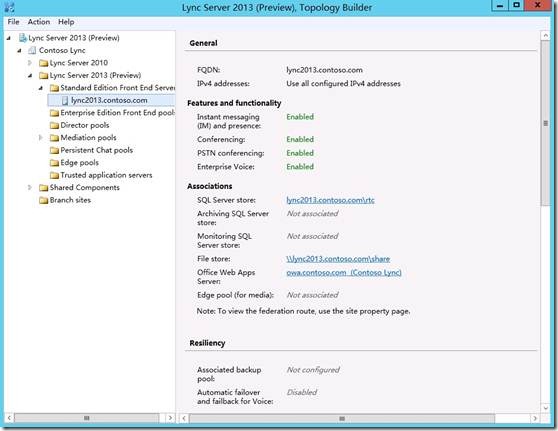This screenshot has width=558, height=431.
Task: Expand the Shared Components node
Action: pyautogui.click(x=30, y=188)
